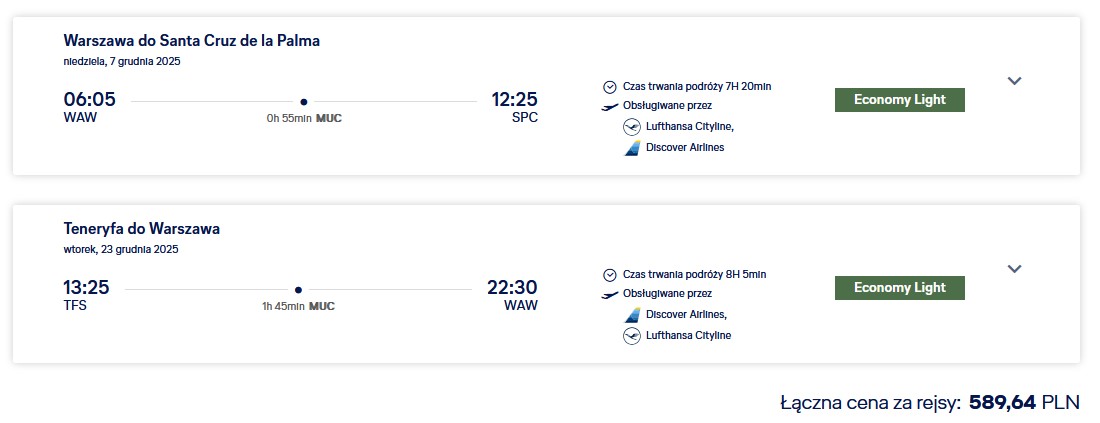Click the MUC stopover dot on the outbound timeline
The width and height of the screenshot is (1100, 423).
click(304, 102)
